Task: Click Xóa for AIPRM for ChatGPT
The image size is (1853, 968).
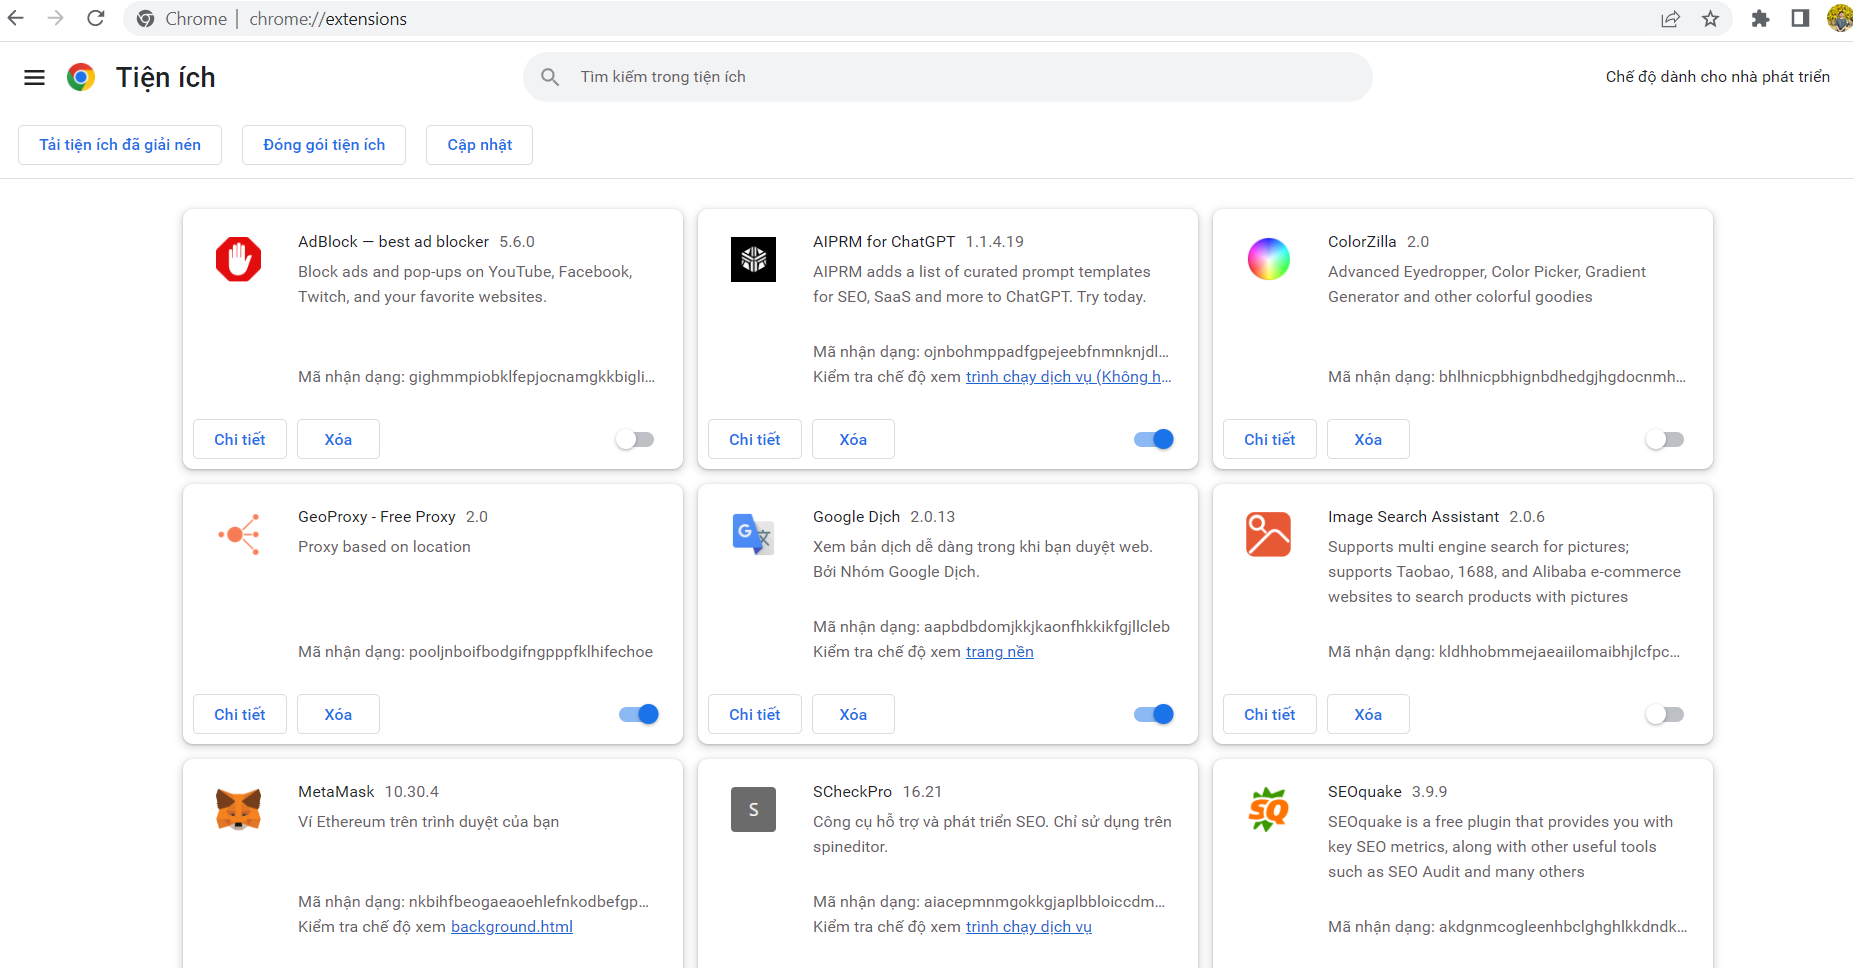Action: [x=853, y=439]
